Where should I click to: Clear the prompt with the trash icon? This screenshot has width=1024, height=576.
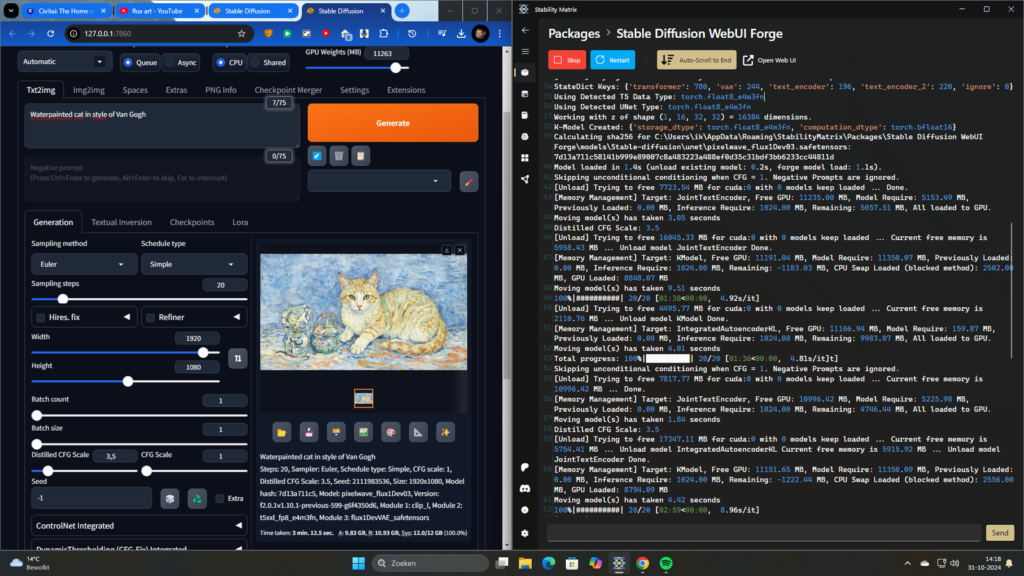pyautogui.click(x=339, y=155)
